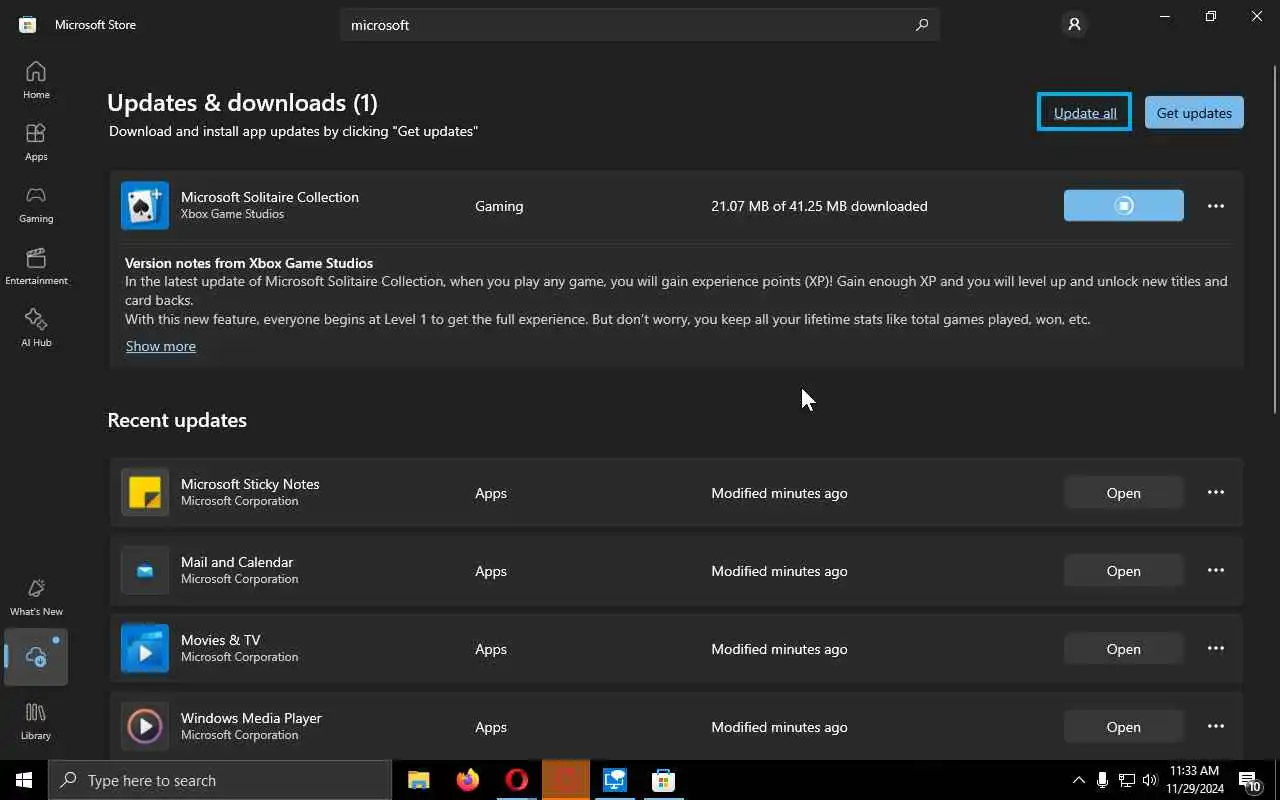Open the Apps section in sidebar

(x=36, y=142)
